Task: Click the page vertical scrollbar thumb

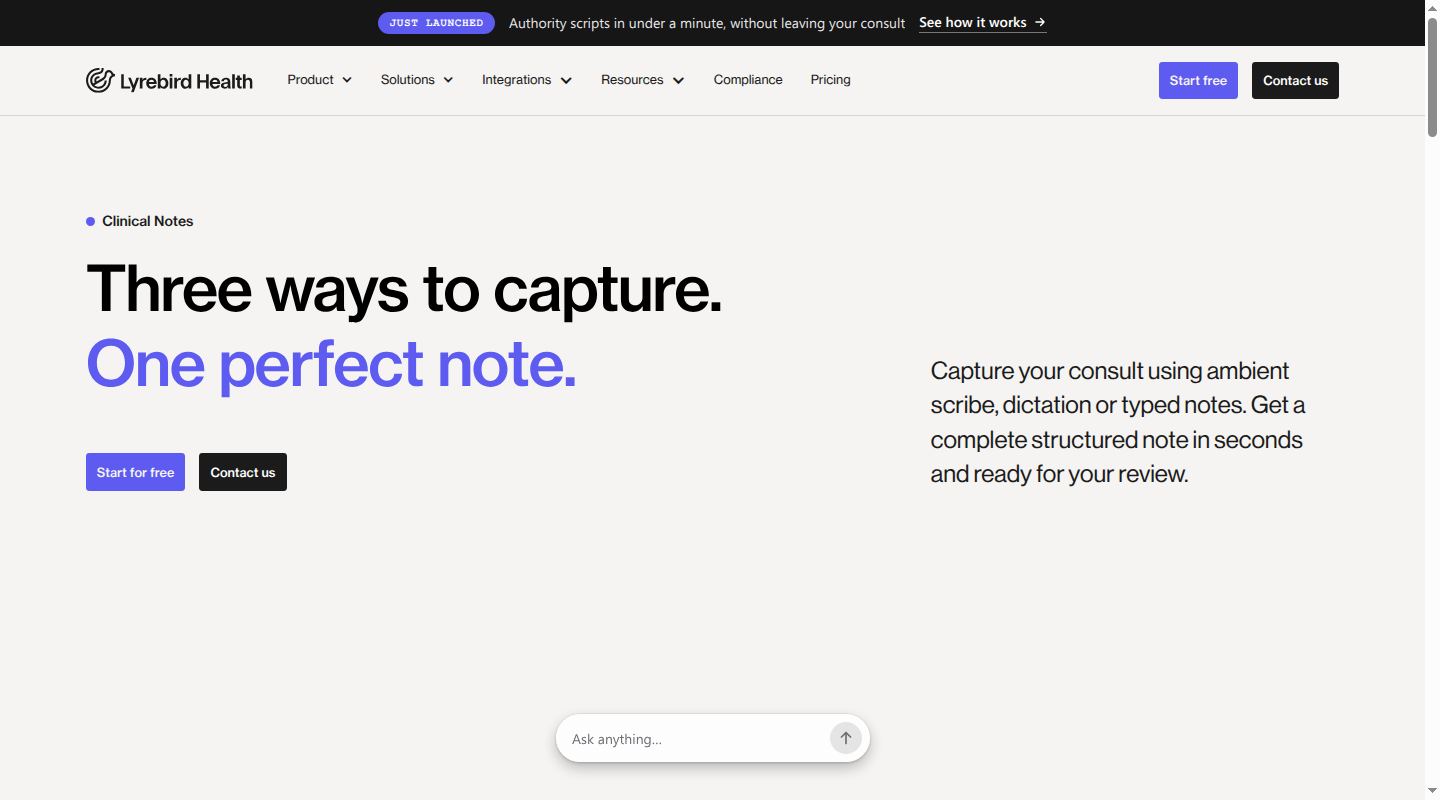Action: pyautogui.click(x=1432, y=76)
